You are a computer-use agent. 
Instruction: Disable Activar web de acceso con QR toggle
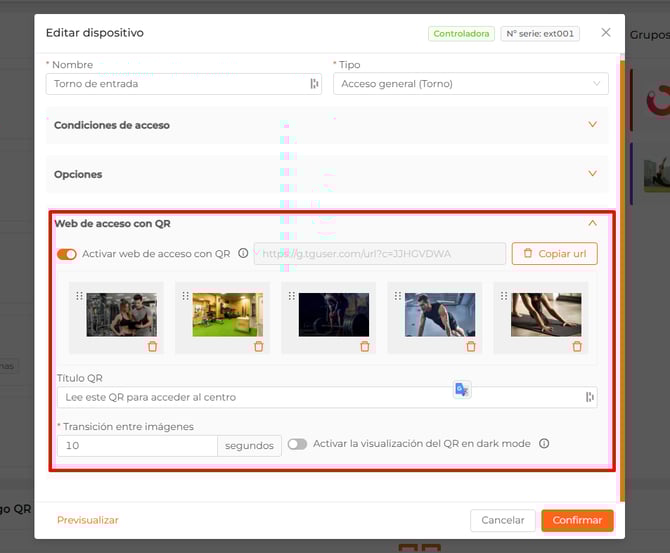coord(67,254)
